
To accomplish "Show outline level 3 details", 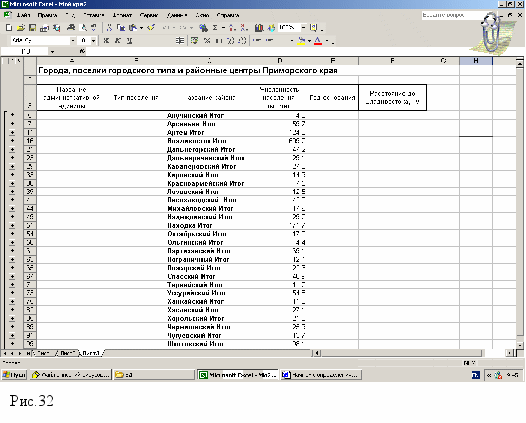I will [x=18, y=61].
